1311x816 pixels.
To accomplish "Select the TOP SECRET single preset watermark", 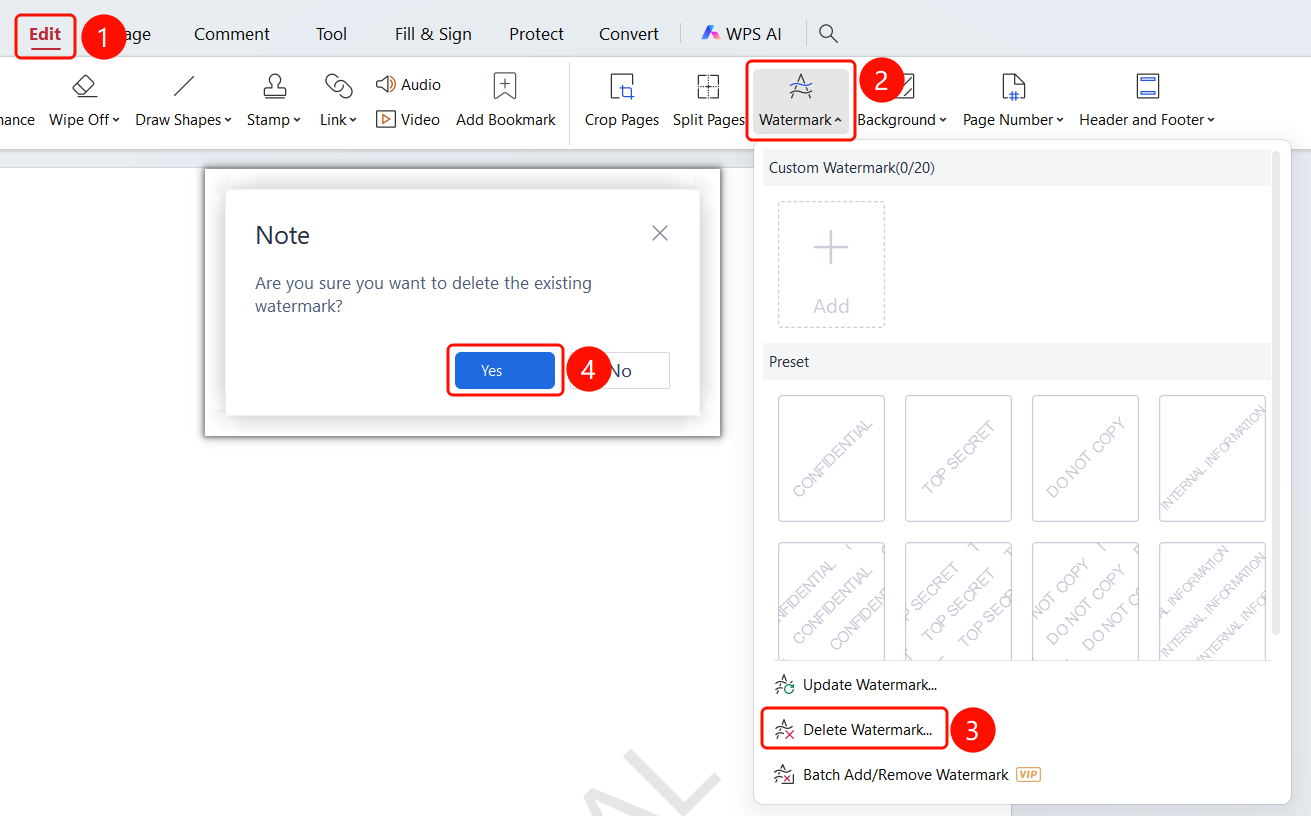I will [958, 458].
